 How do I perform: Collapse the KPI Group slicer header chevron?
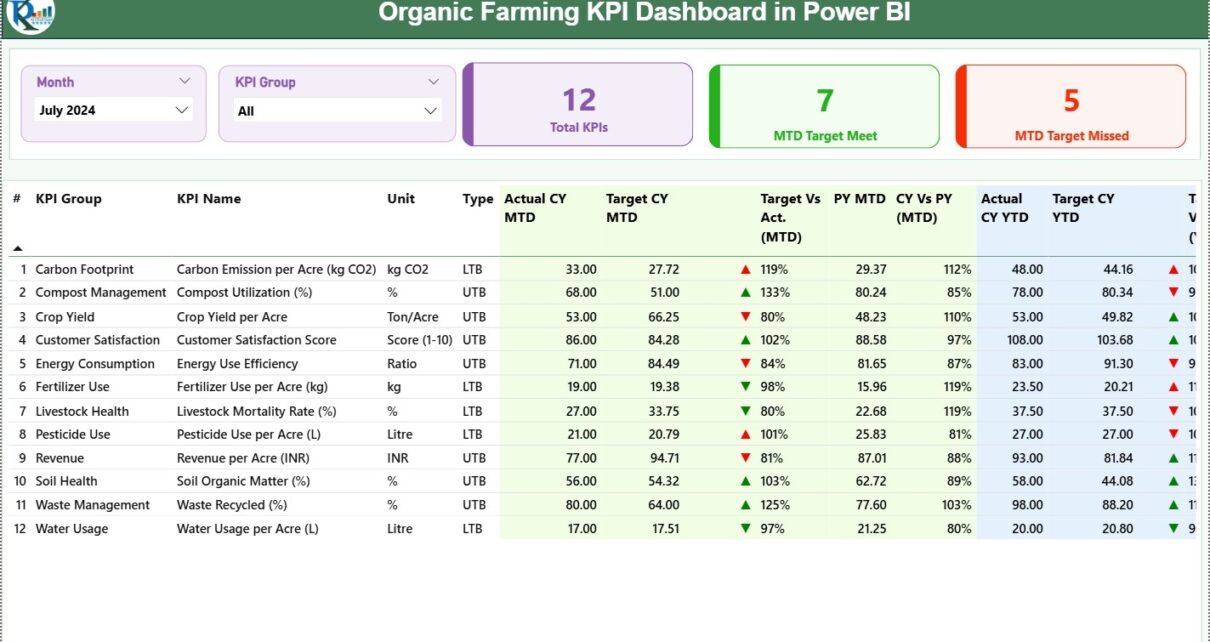point(433,82)
